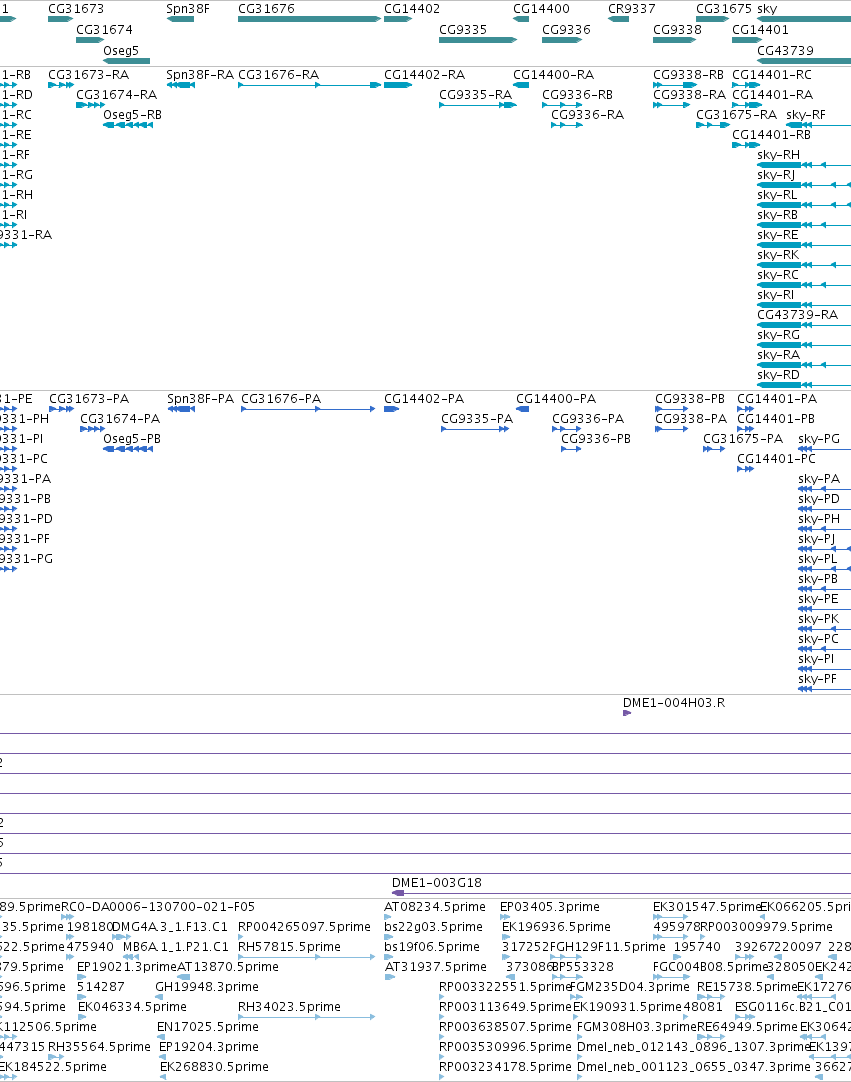The height and width of the screenshot is (1082, 851).
Task: Select the CG31676-PA protein label
Action: click(x=281, y=399)
